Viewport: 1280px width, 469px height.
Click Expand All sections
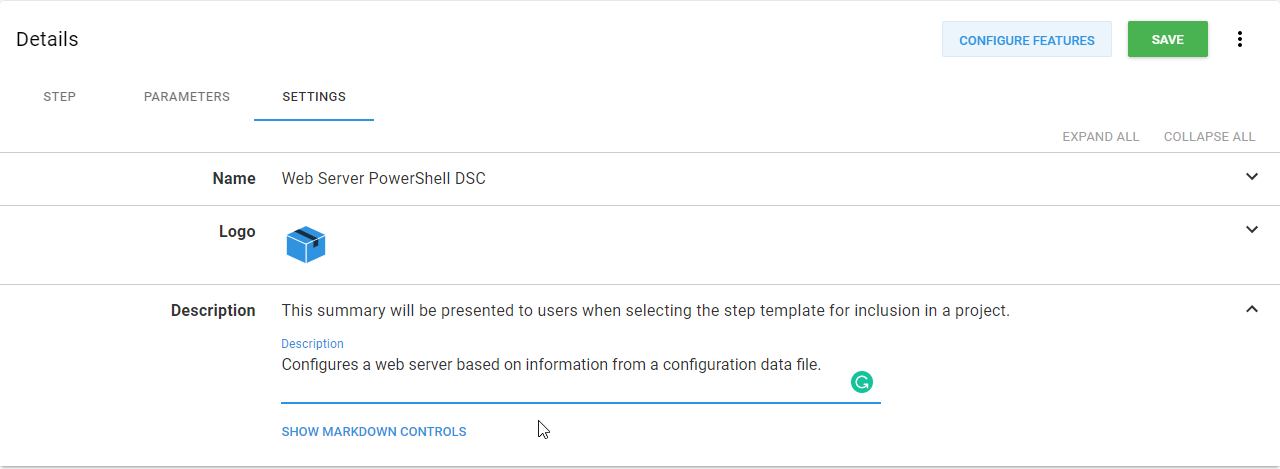(1100, 137)
